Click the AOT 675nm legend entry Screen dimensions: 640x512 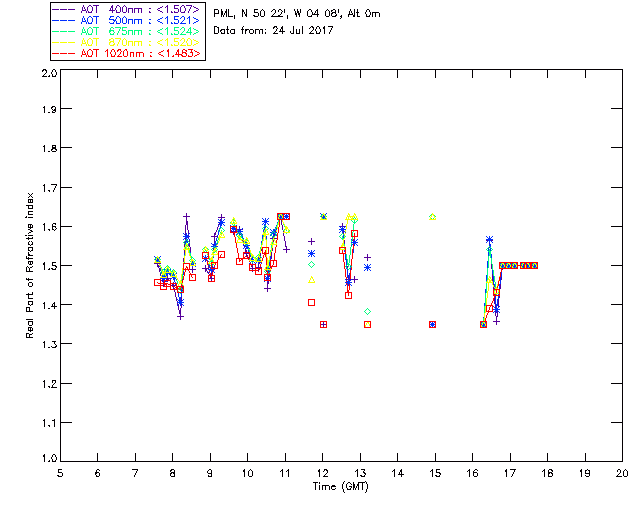point(126,31)
